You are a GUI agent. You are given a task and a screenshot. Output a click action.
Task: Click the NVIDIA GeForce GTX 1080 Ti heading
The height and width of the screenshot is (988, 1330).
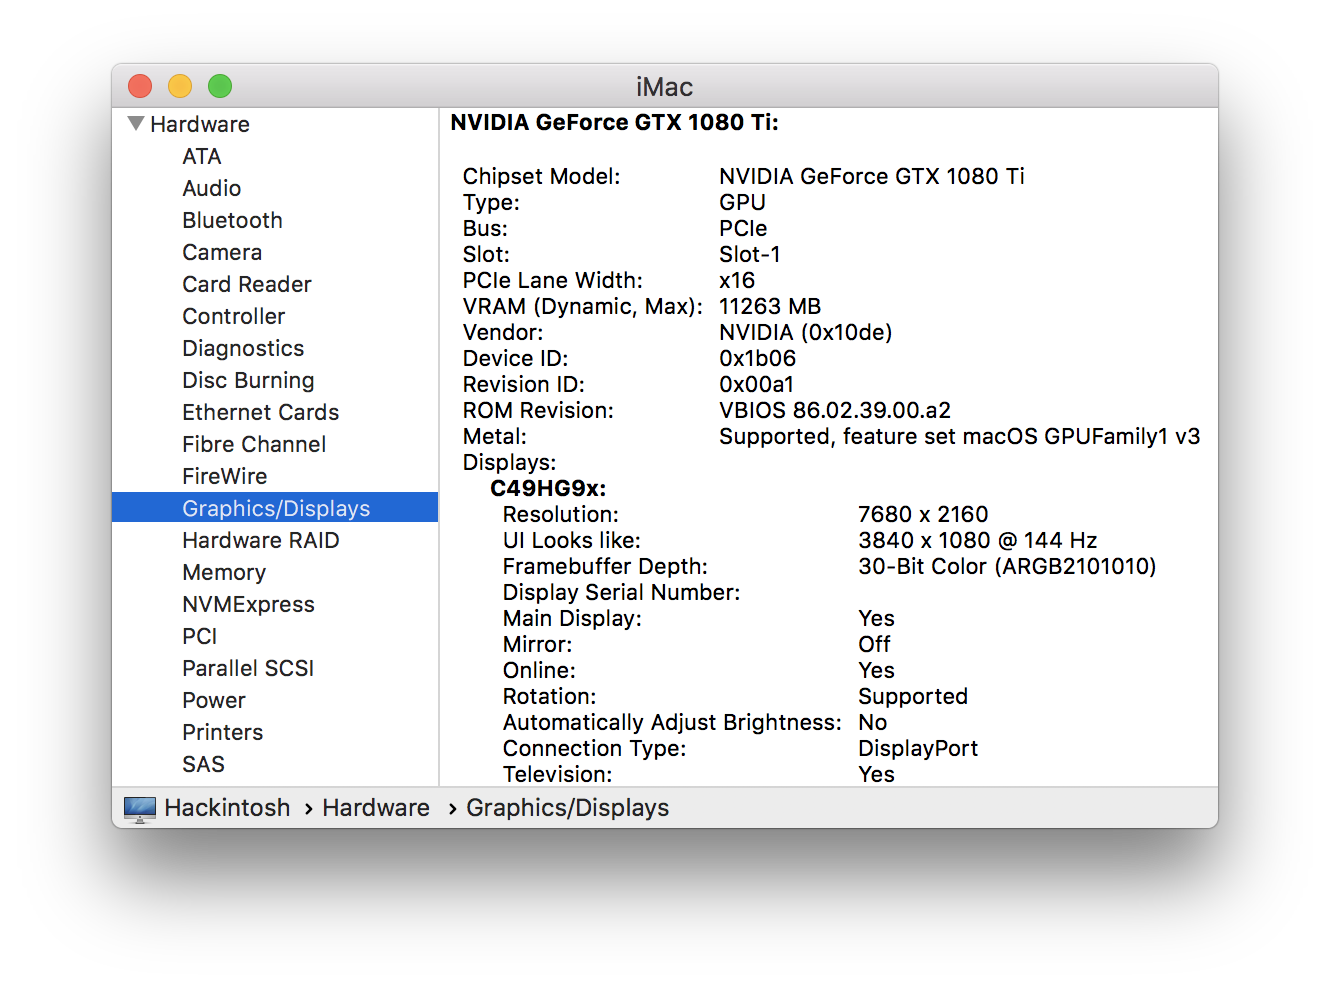pos(614,122)
